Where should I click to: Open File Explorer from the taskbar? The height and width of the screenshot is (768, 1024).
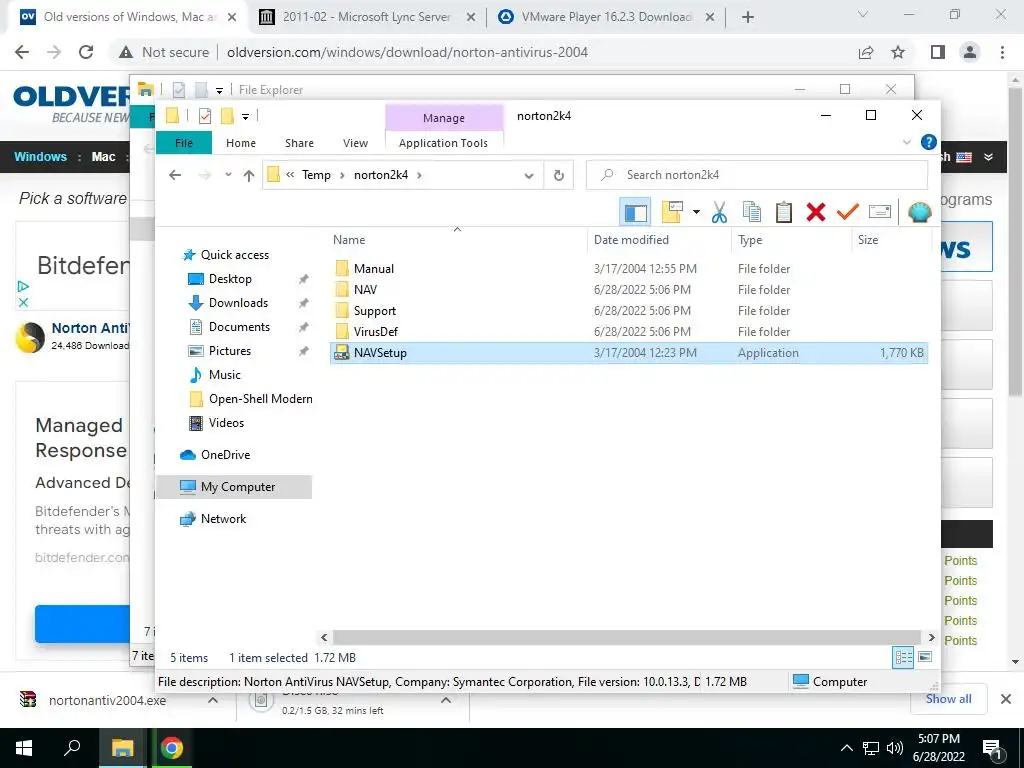(x=122, y=748)
